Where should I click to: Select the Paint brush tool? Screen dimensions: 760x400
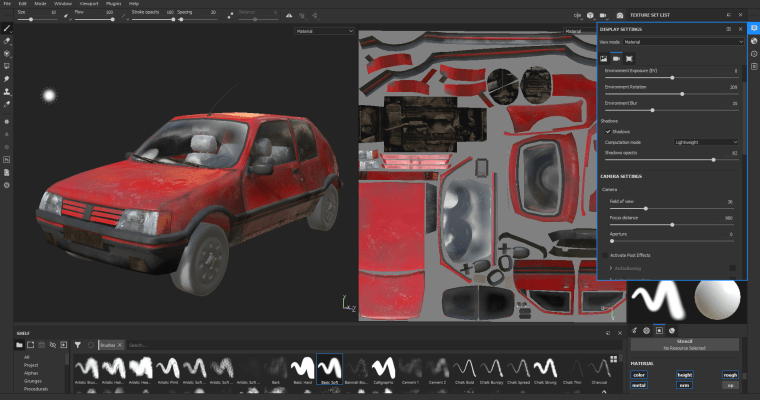(x=7, y=29)
